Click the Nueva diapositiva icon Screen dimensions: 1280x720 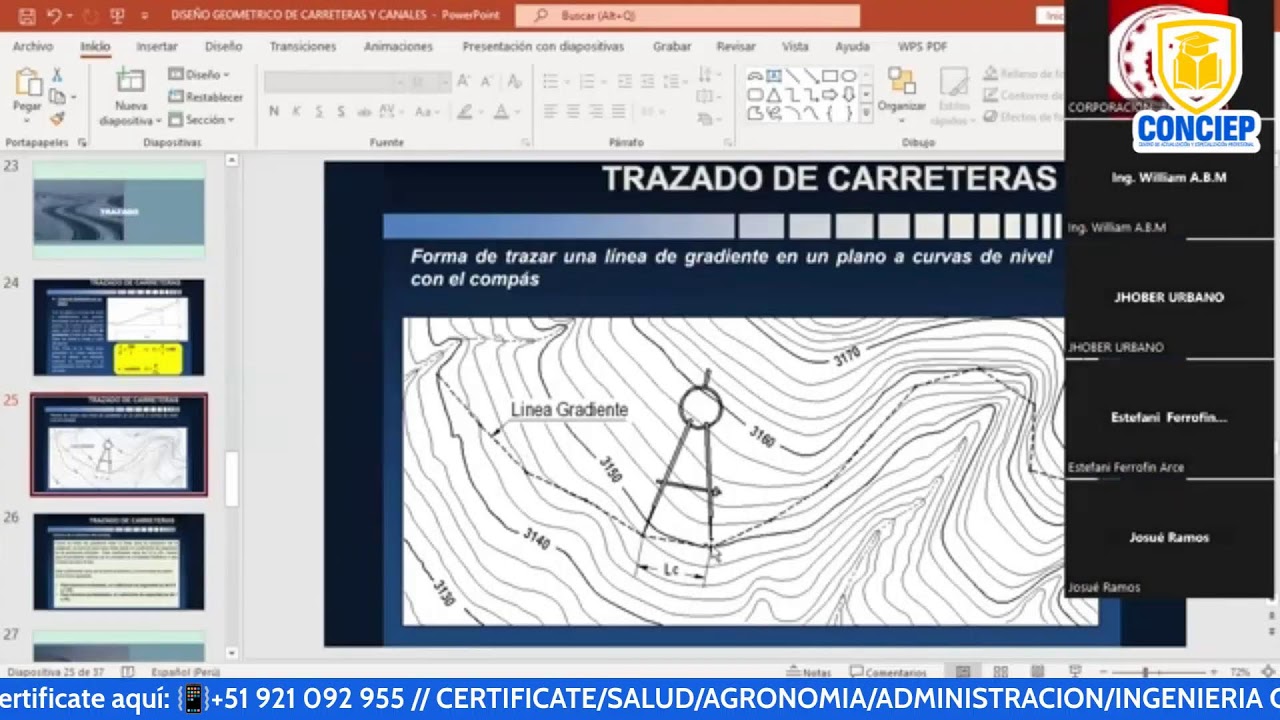pos(131,81)
